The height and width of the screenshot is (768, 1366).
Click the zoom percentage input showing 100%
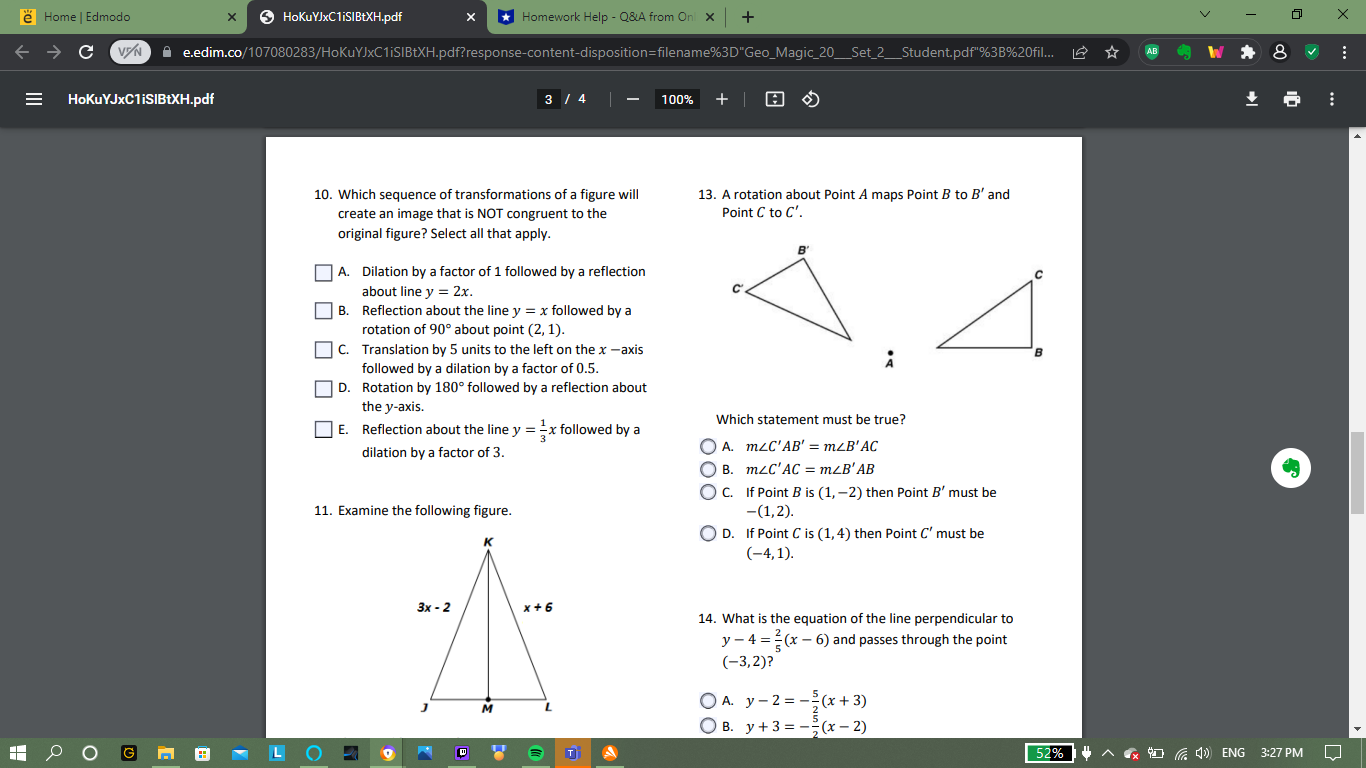(676, 99)
